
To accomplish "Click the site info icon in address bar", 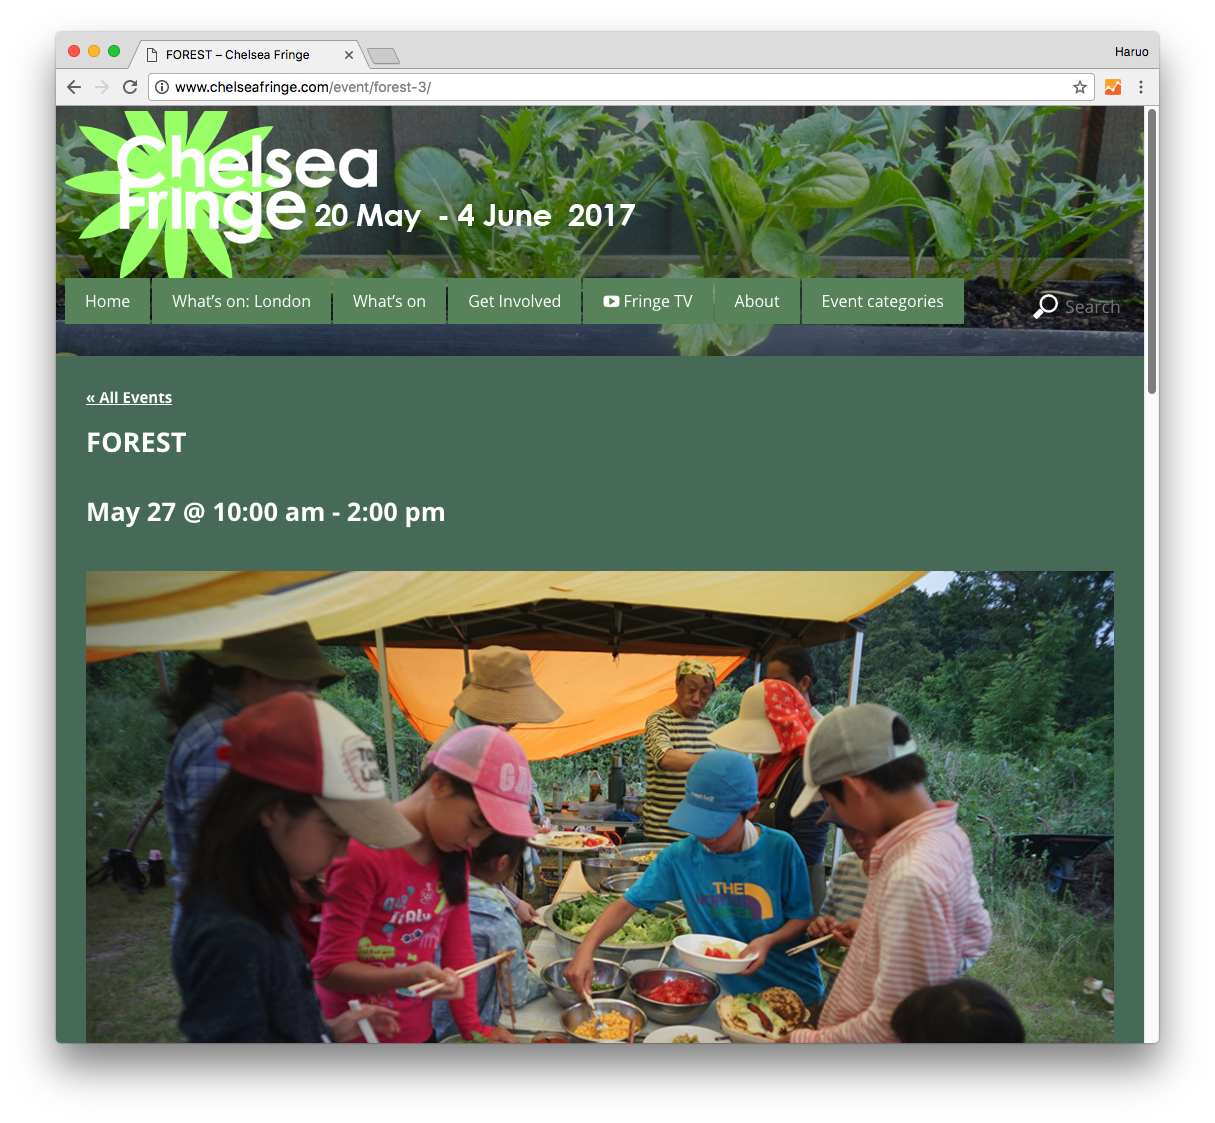I will pyautogui.click(x=162, y=87).
